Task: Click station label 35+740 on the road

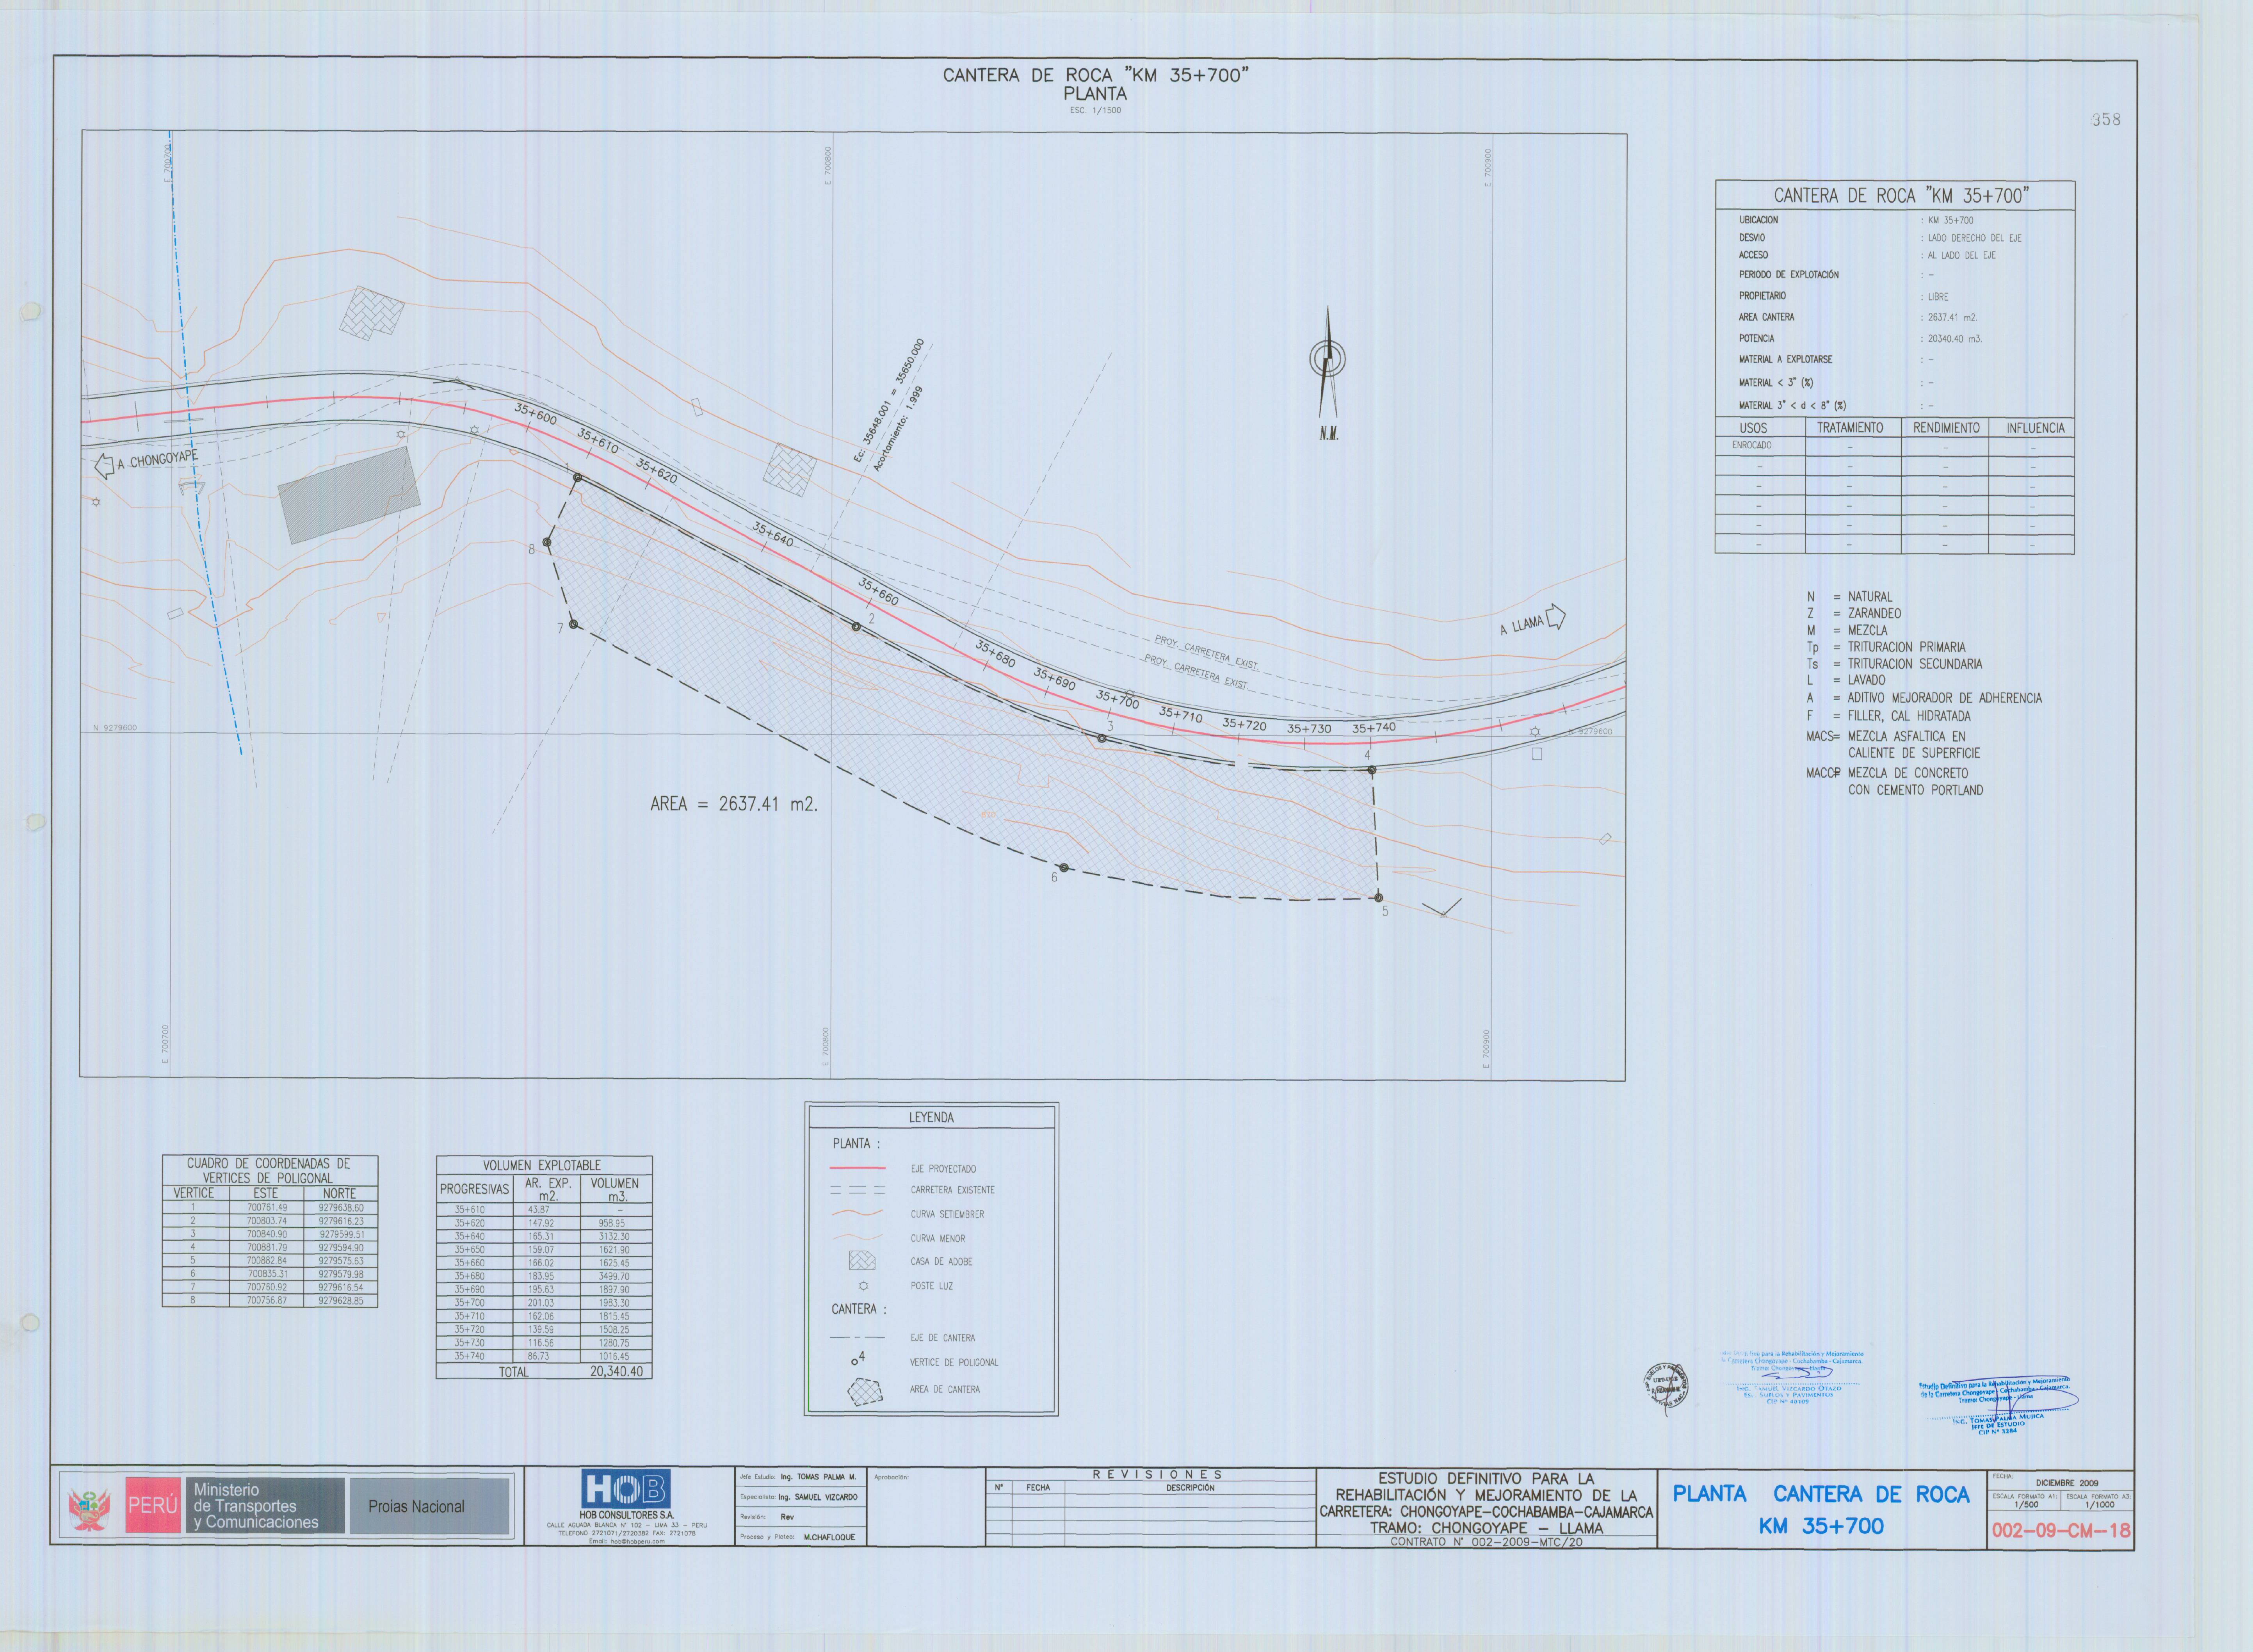Action: [1373, 728]
